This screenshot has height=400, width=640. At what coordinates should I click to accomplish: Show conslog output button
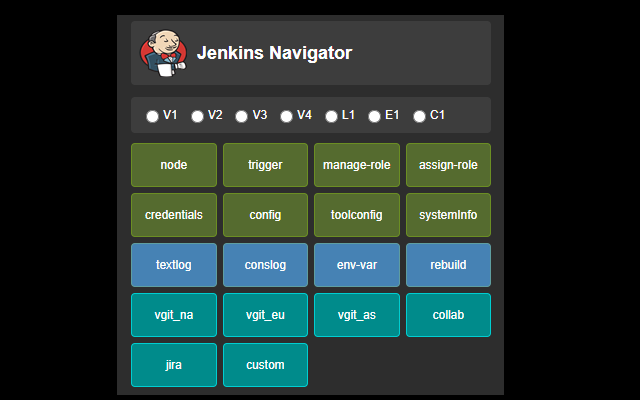point(265,265)
